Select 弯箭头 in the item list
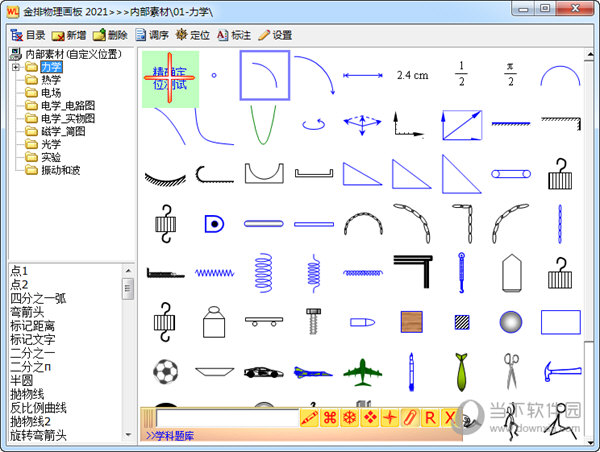Image resolution: width=600 pixels, height=452 pixels. pos(27,312)
